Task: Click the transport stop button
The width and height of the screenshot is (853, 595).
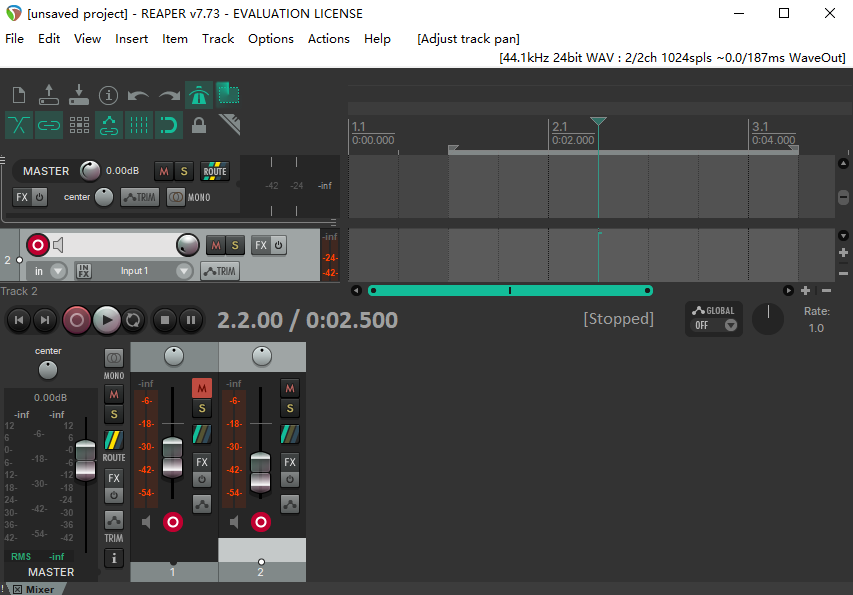Action: (165, 320)
